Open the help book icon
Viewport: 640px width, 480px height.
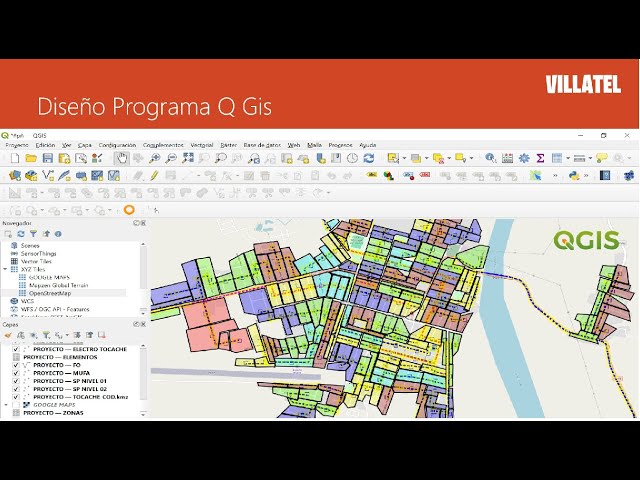pos(604,176)
